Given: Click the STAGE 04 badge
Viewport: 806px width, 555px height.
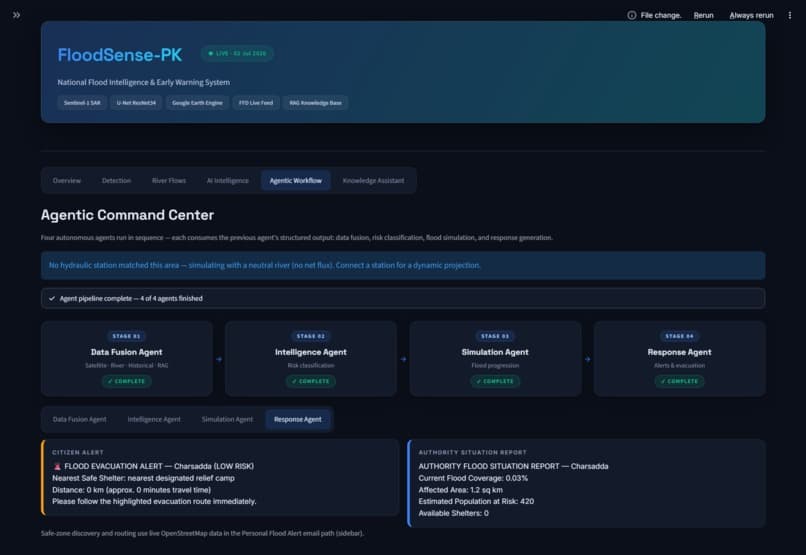Looking at the screenshot, I should (680, 336).
